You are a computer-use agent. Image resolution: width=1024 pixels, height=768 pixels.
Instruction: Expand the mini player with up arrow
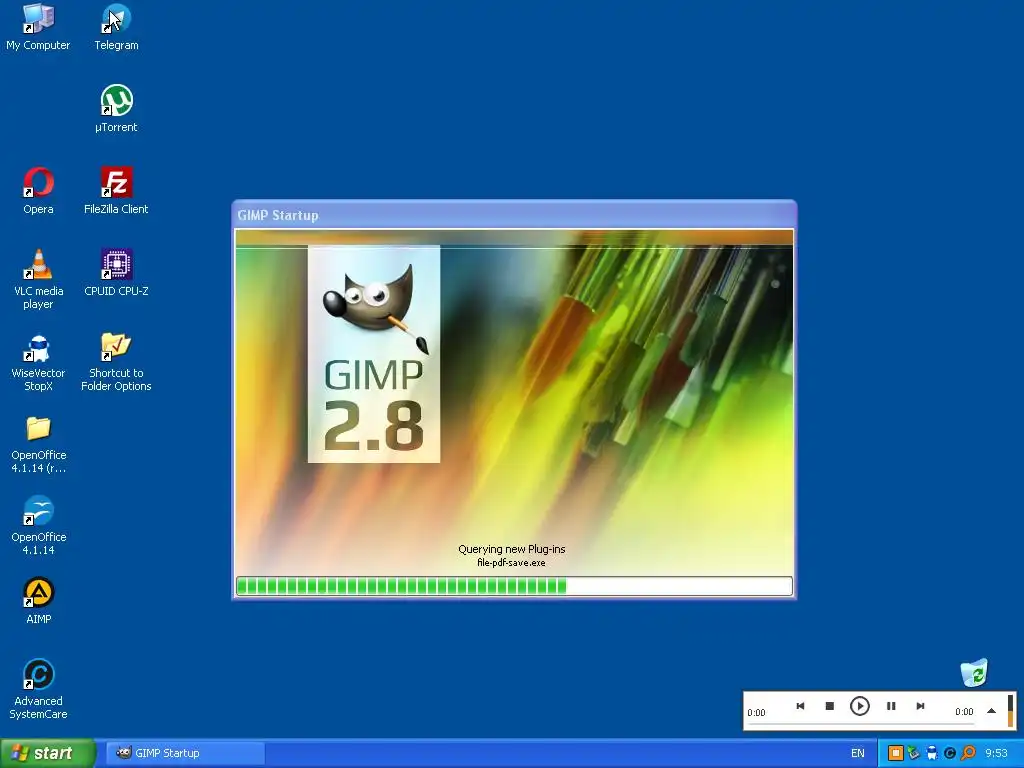tap(991, 711)
